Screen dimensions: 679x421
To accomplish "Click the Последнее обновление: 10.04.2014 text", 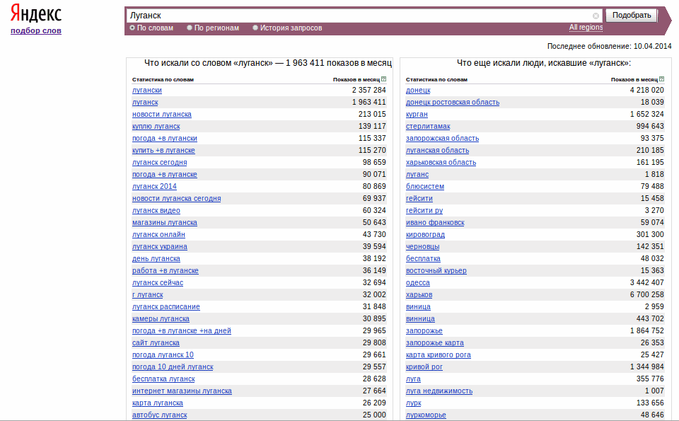I will point(609,46).
